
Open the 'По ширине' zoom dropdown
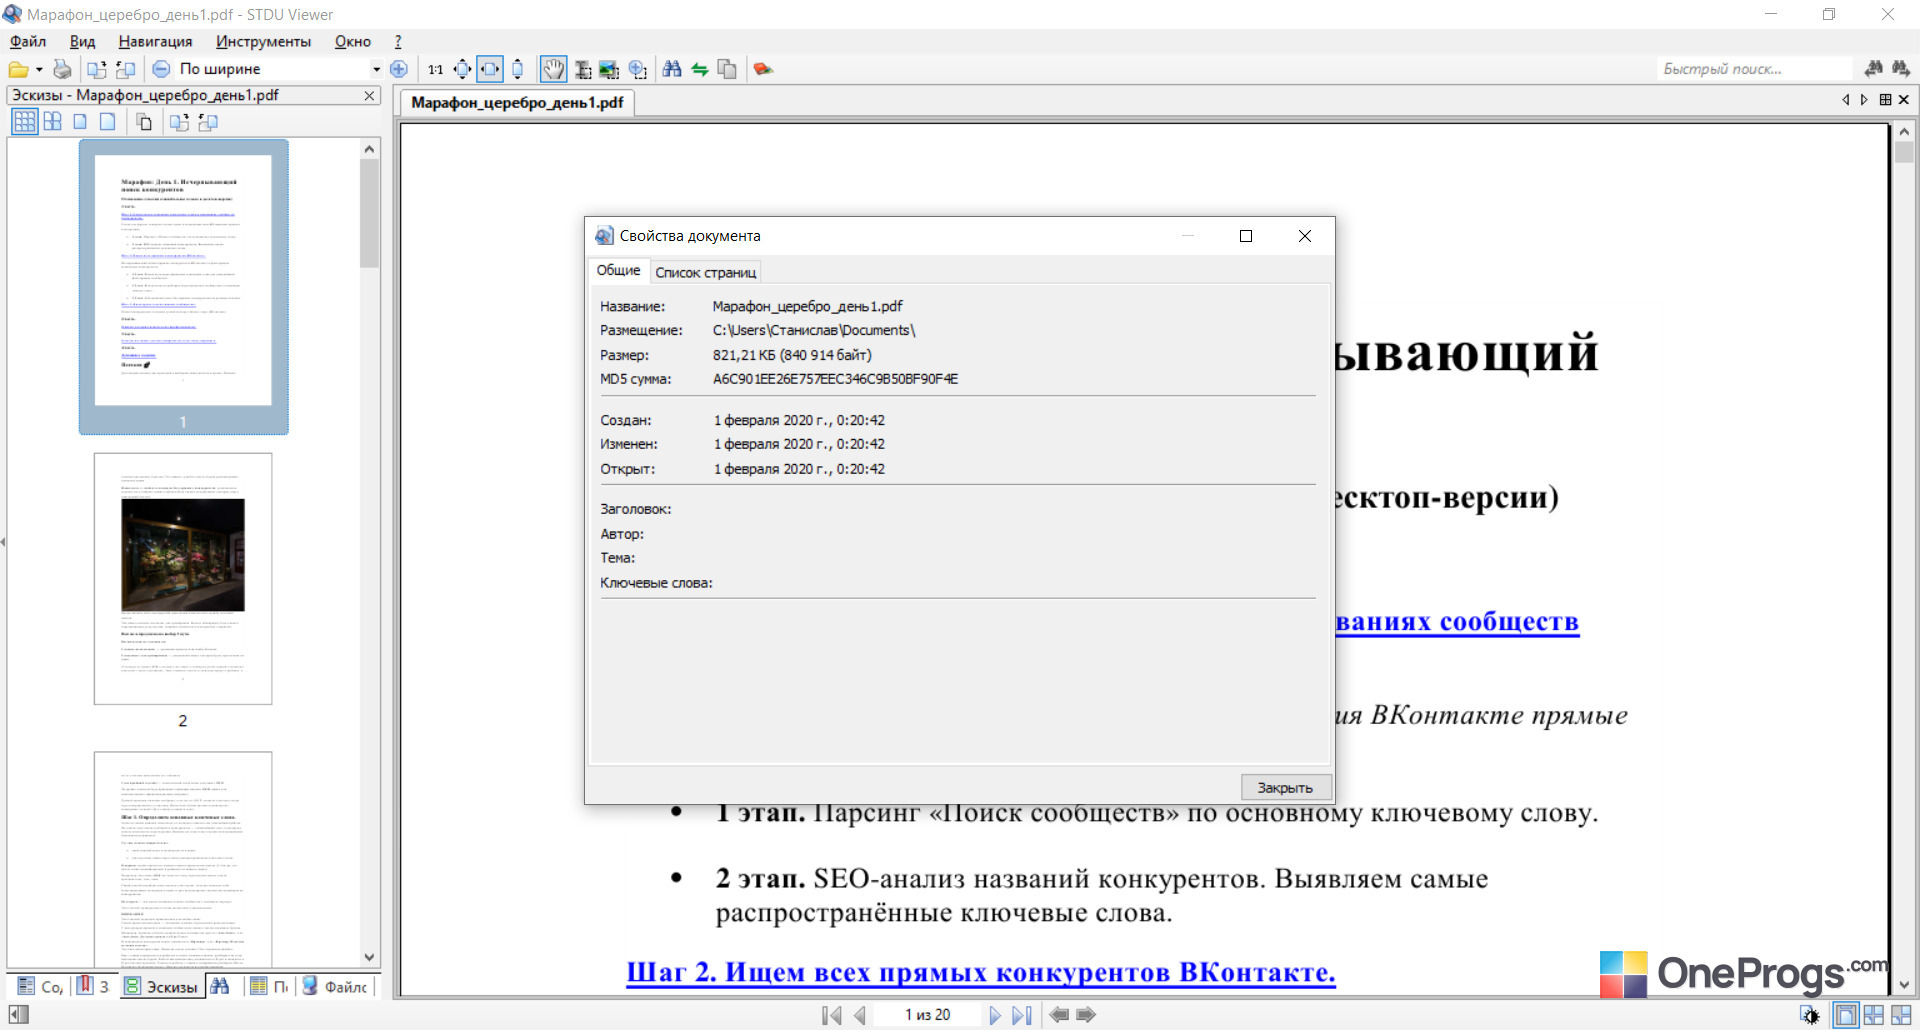pos(376,69)
